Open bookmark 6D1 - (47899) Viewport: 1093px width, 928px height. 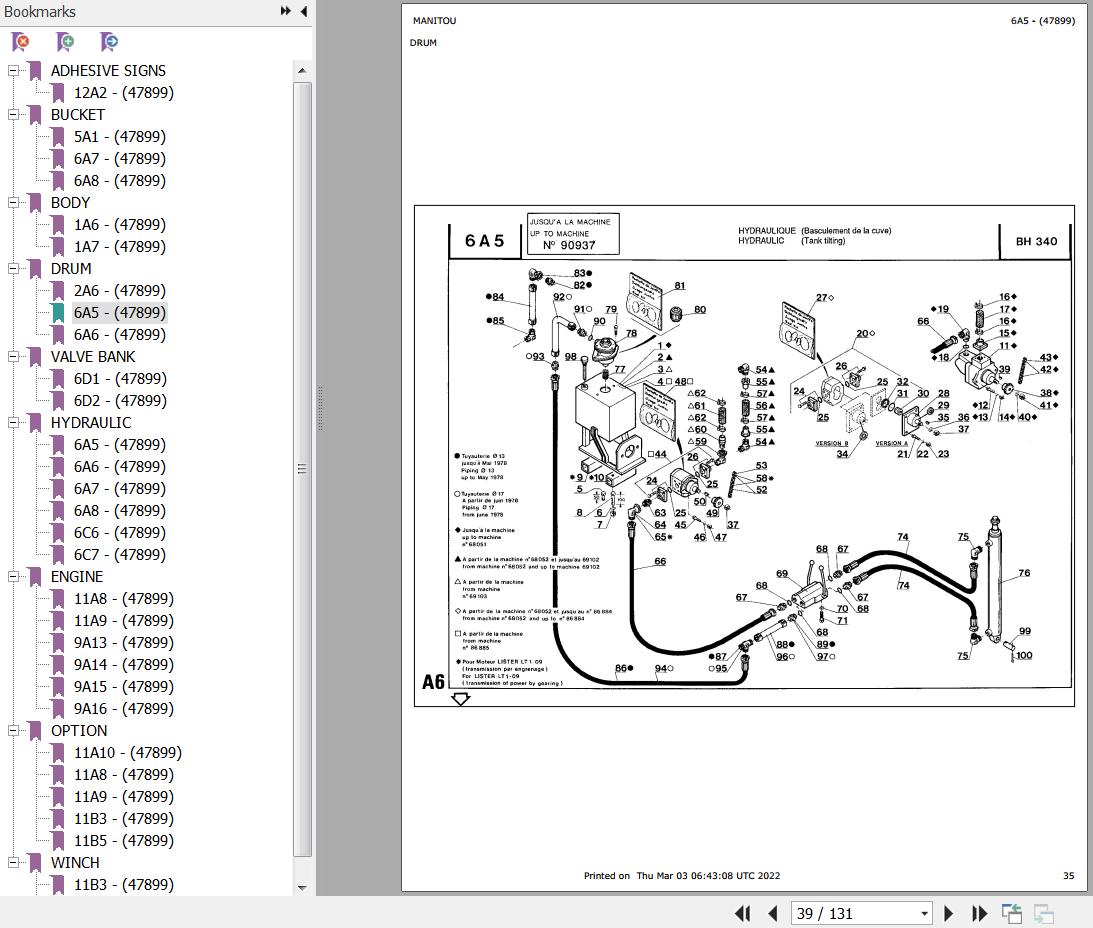pos(120,379)
